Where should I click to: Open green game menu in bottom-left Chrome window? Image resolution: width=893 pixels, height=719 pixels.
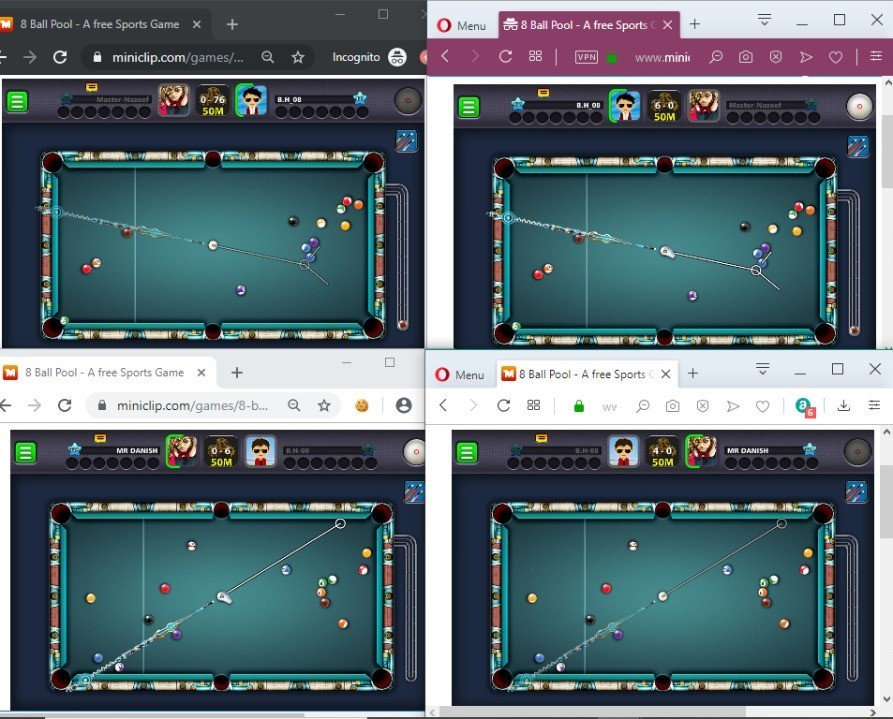[26, 452]
